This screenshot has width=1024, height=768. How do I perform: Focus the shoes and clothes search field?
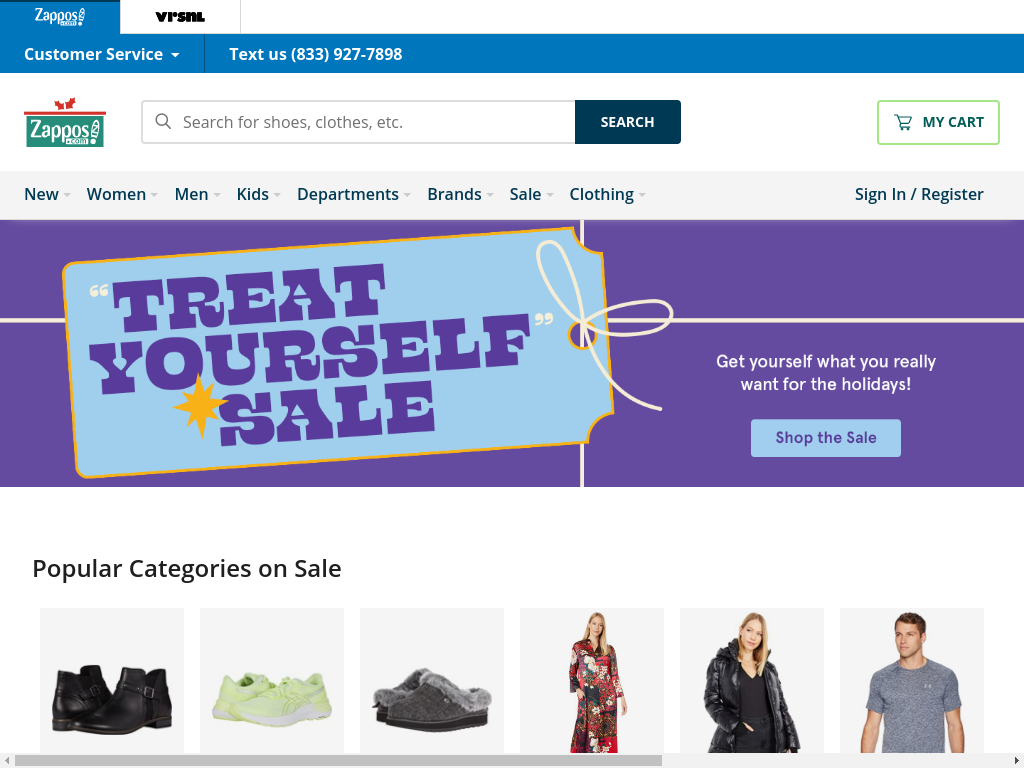tap(359, 122)
